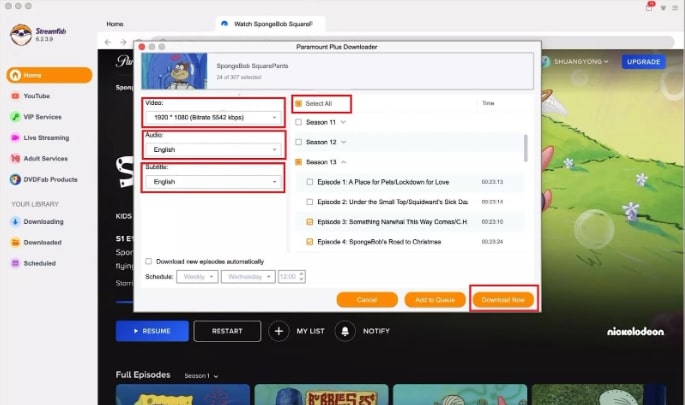The height and width of the screenshot is (405, 685).
Task: Expand Season 11 chevron
Action: pyautogui.click(x=343, y=122)
